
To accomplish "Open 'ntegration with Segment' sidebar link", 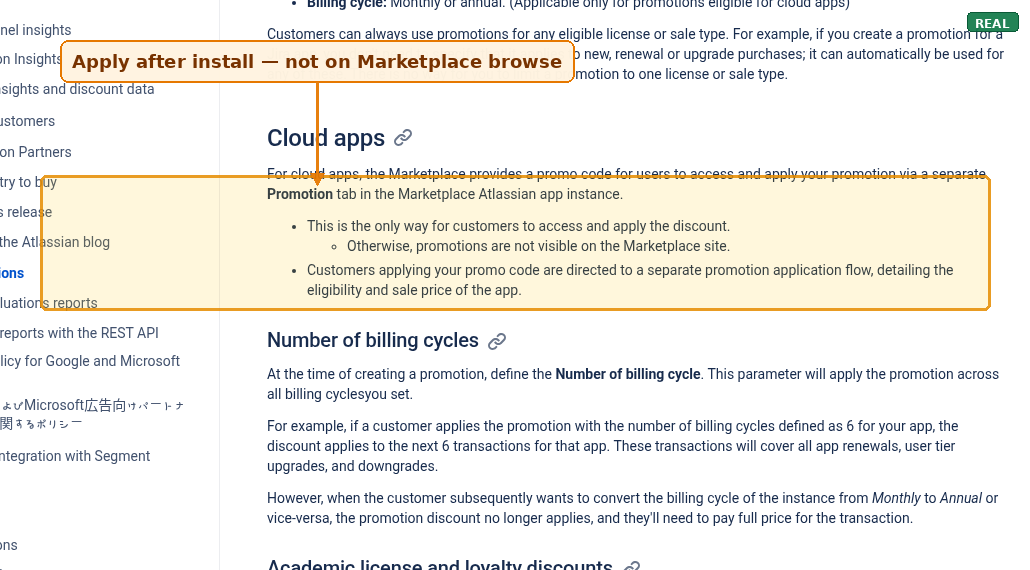I will [75, 456].
